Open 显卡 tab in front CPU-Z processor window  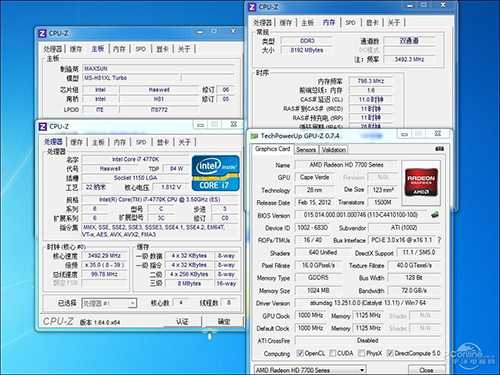[x=163, y=142]
